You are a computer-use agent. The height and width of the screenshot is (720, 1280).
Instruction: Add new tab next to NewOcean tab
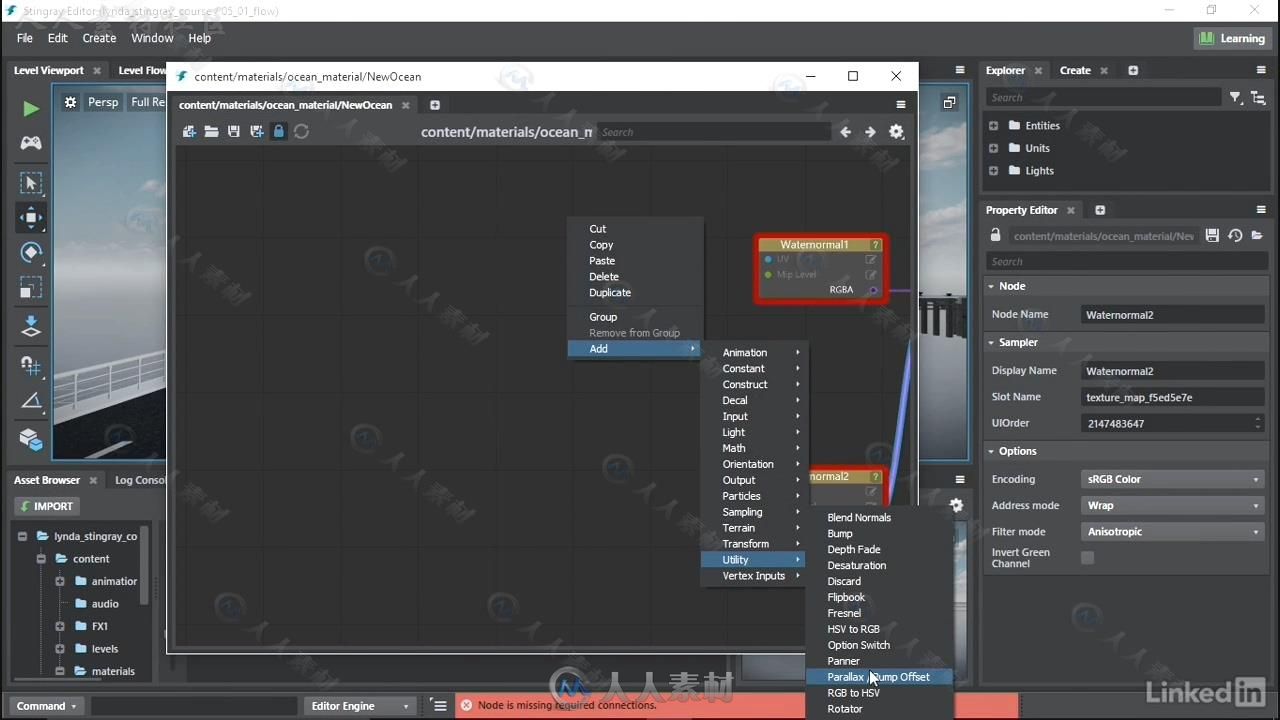[x=435, y=105]
